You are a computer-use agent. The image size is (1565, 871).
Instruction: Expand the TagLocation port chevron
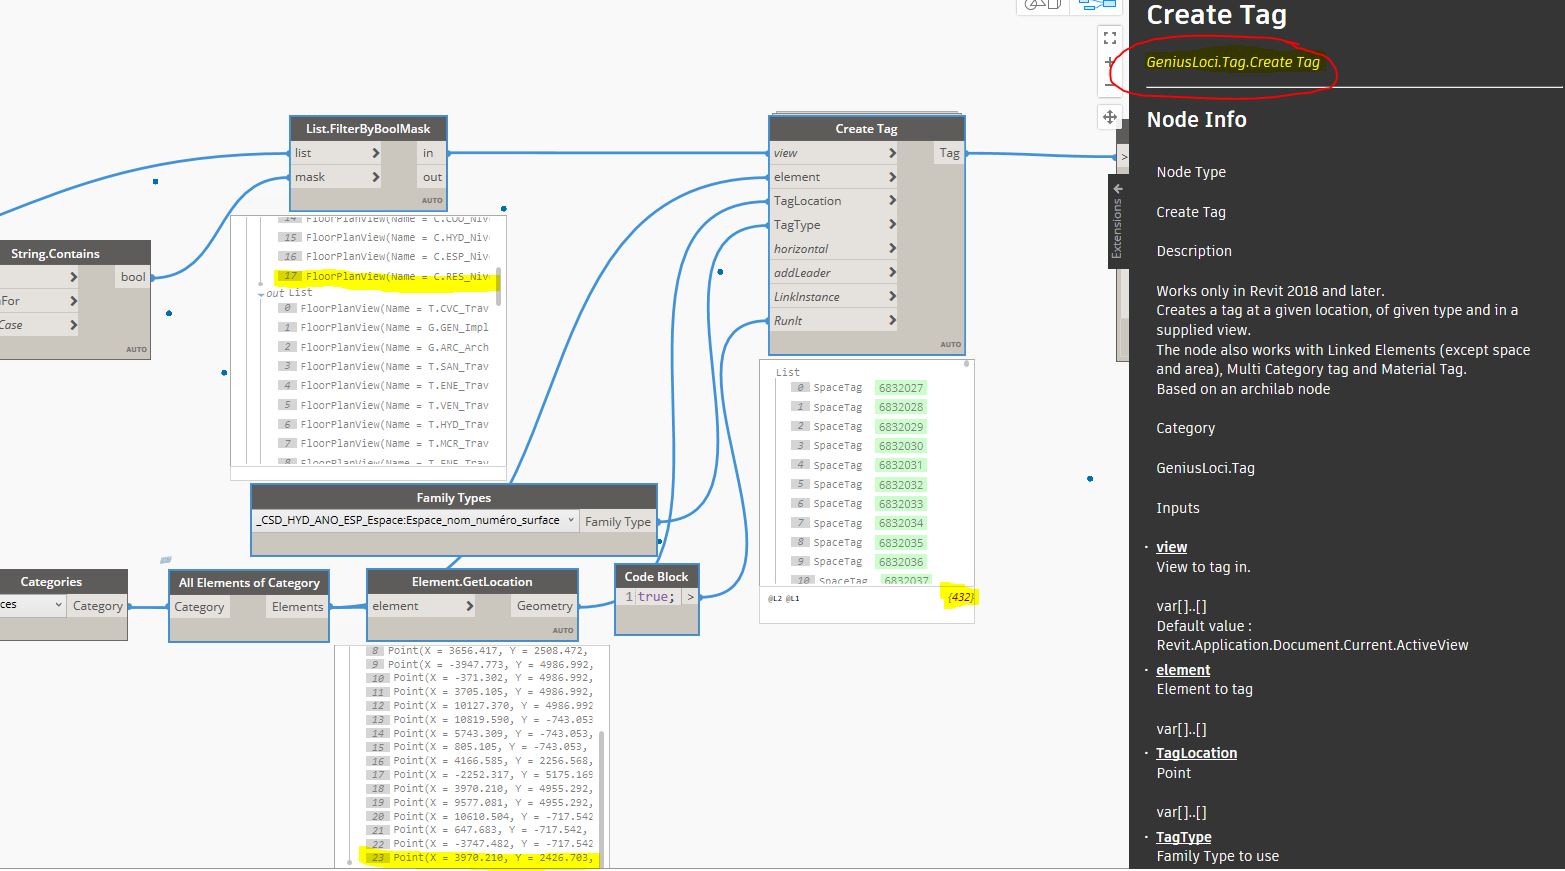[892, 201]
